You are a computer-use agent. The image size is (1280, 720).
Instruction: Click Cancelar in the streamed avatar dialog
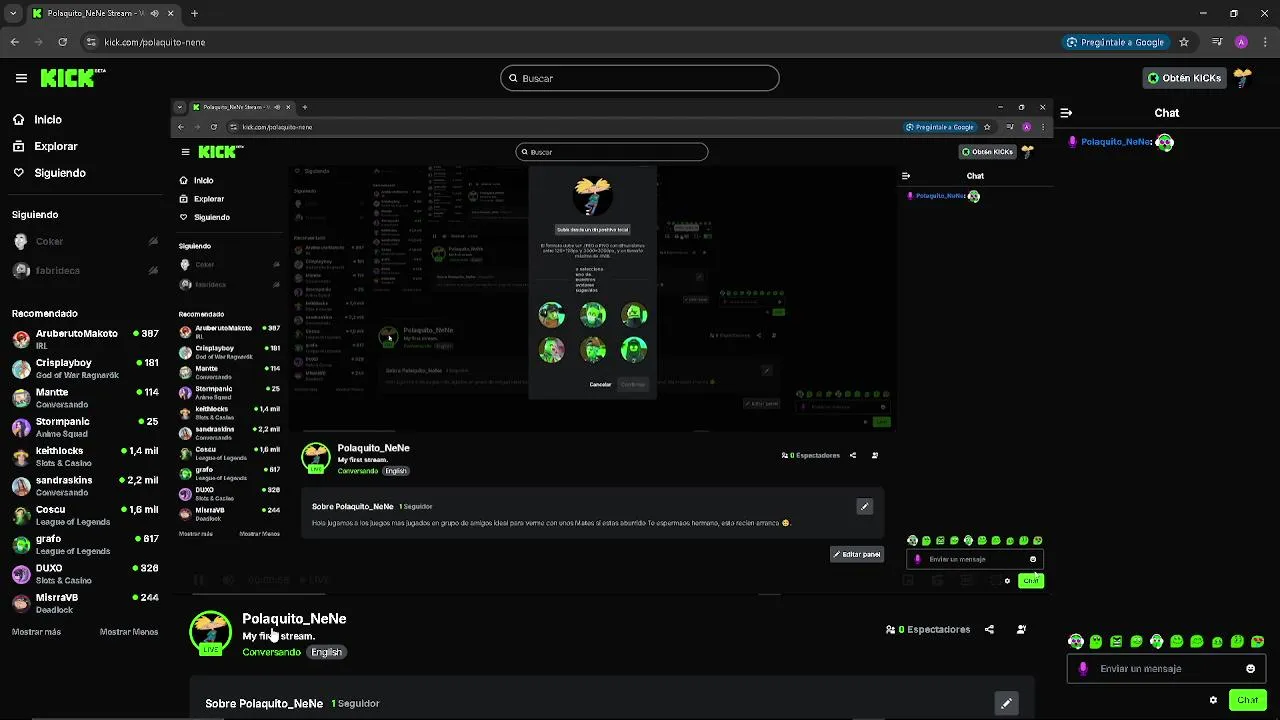(600, 384)
